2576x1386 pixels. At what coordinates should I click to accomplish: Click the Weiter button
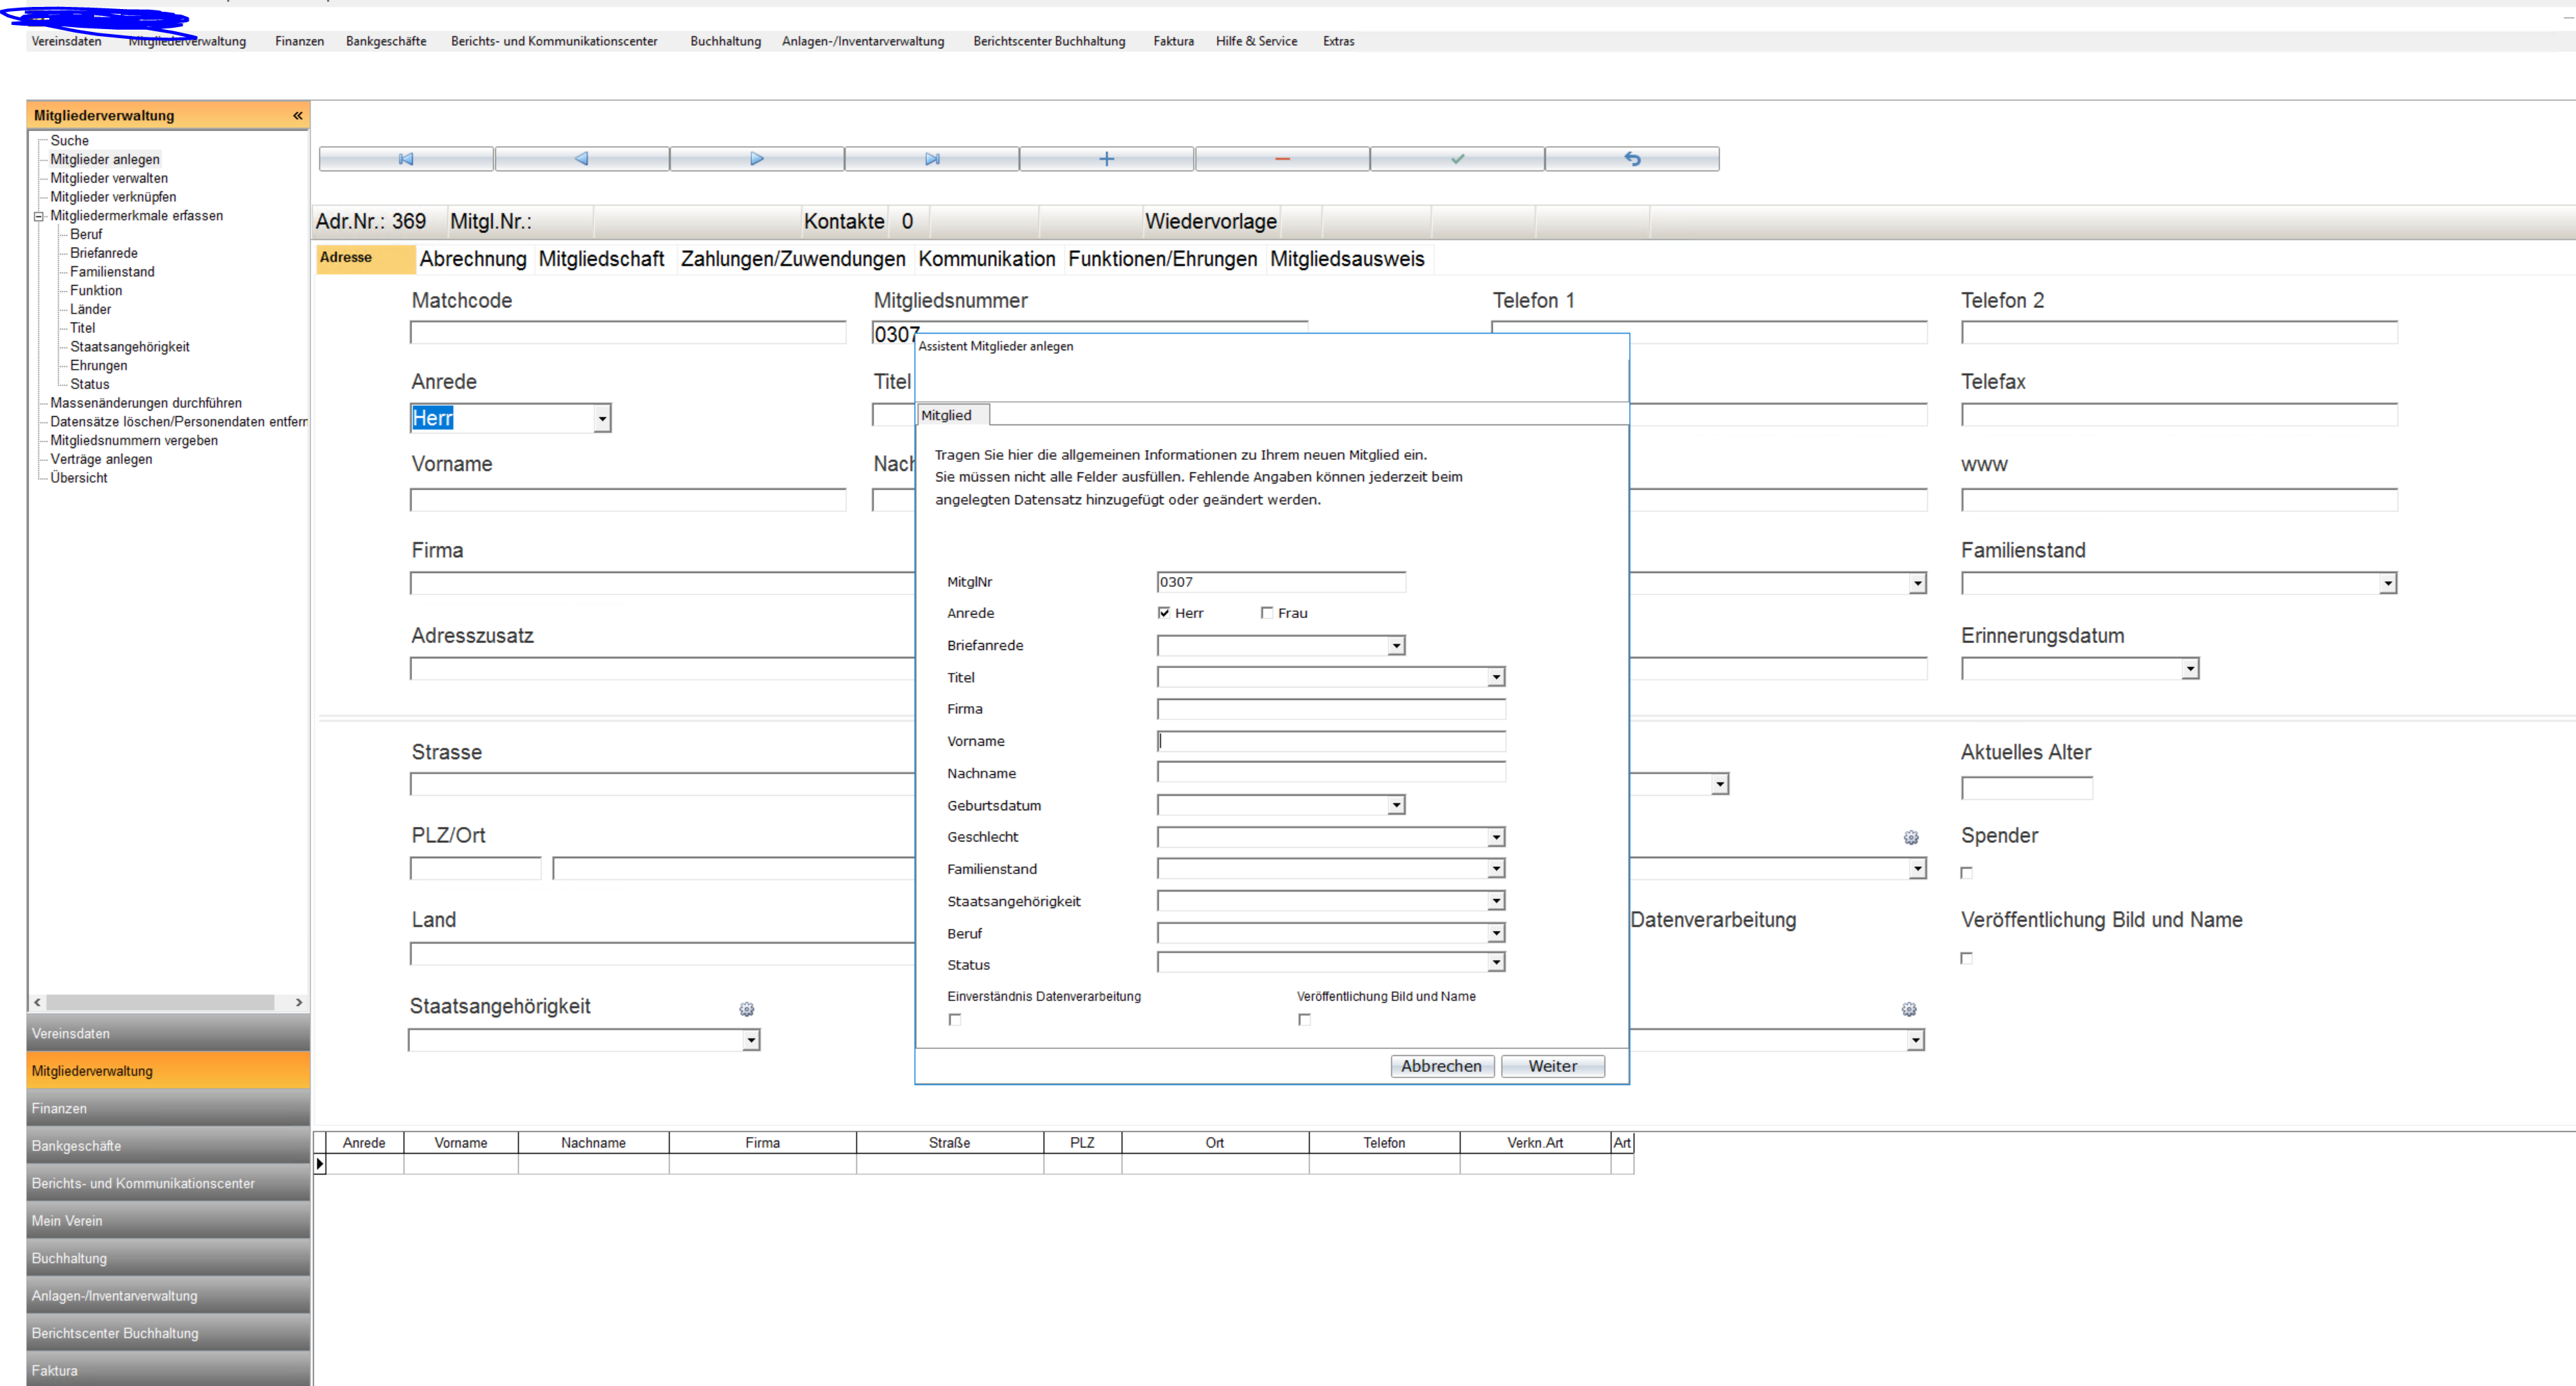[1552, 1066]
